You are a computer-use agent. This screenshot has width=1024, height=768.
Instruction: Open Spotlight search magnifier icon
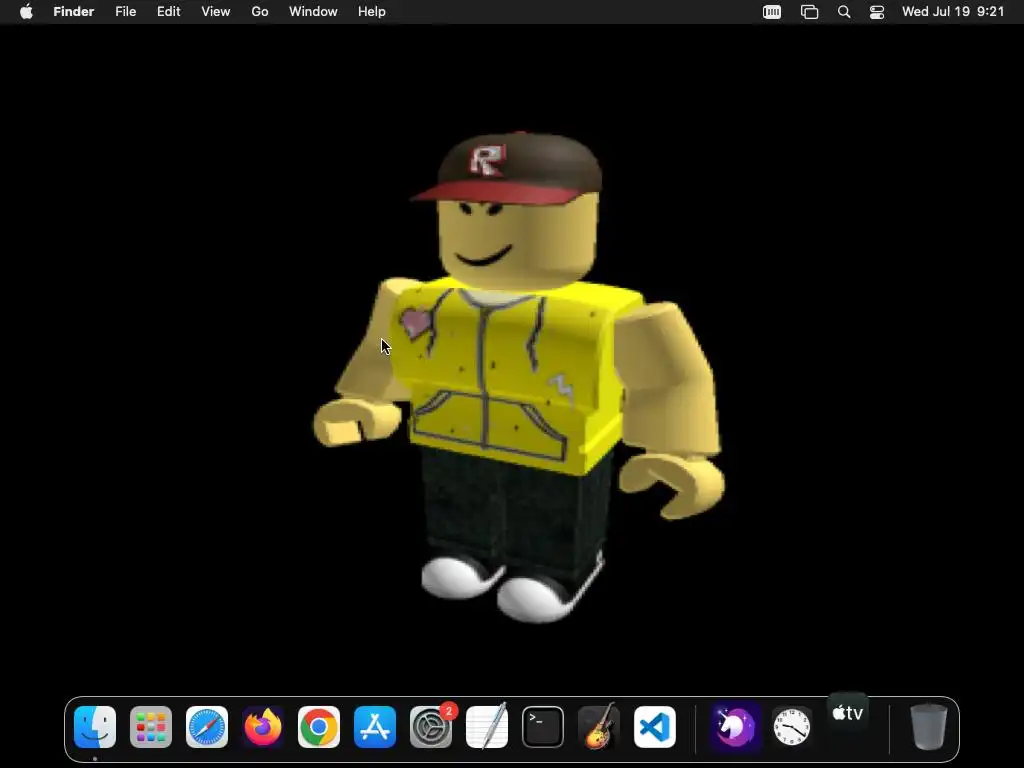[x=844, y=12]
